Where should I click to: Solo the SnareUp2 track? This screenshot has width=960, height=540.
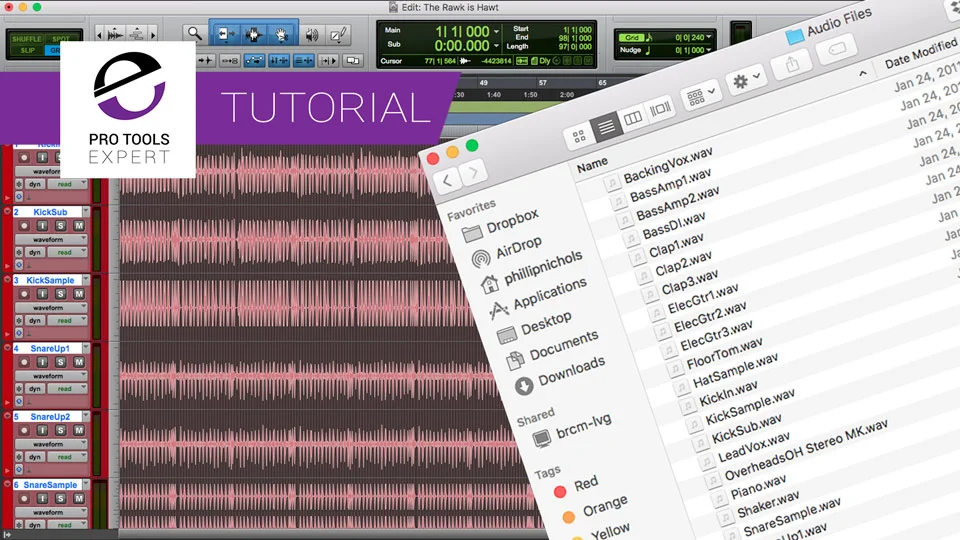tap(60, 430)
